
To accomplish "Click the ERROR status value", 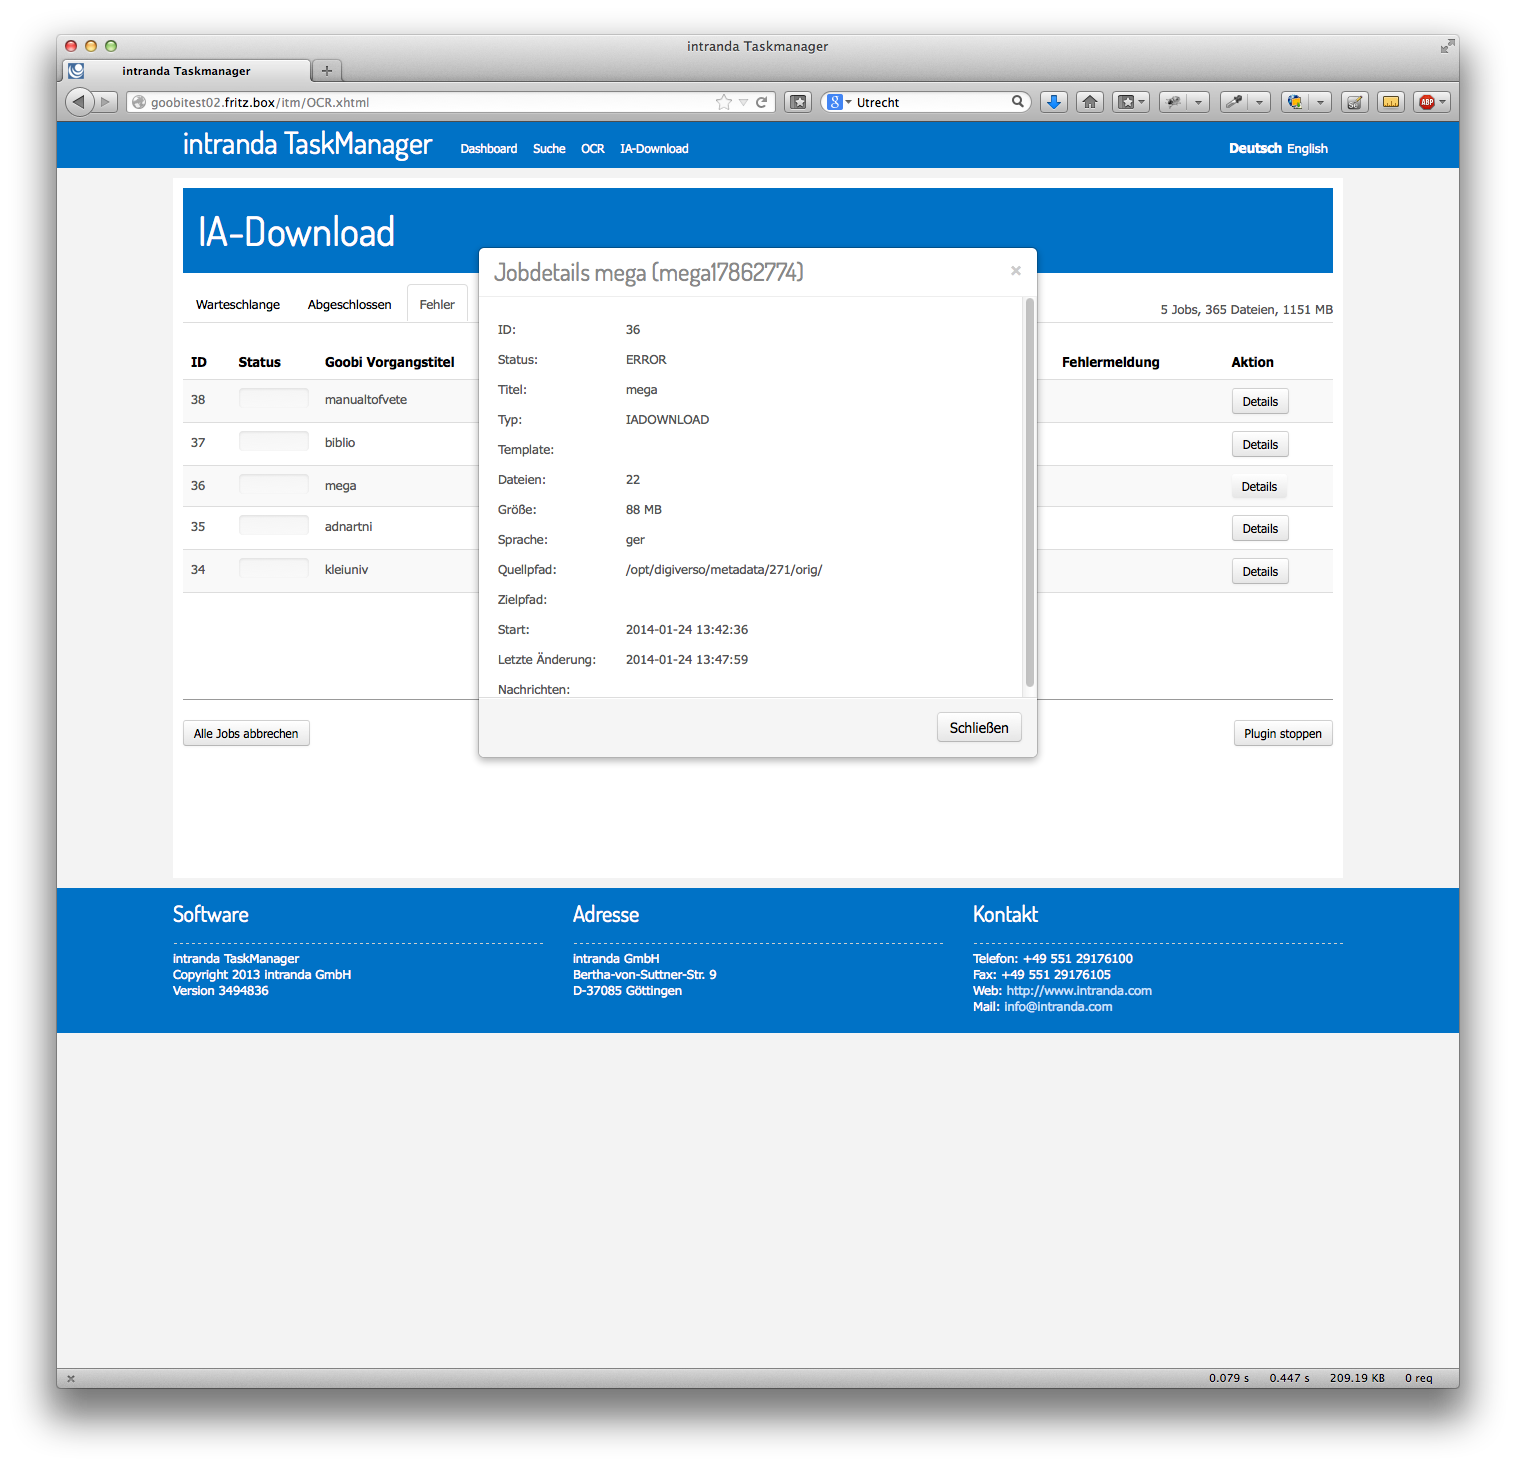I will pos(646,360).
